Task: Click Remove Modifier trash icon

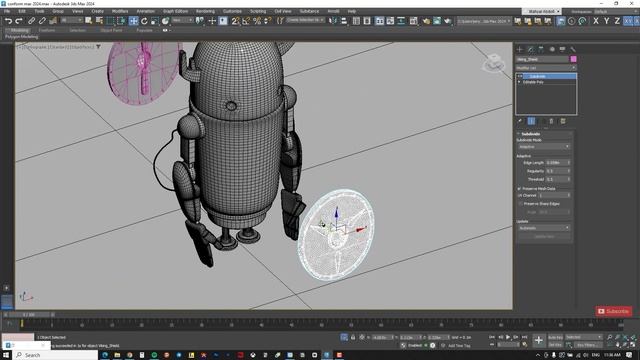Action: (x=551, y=121)
